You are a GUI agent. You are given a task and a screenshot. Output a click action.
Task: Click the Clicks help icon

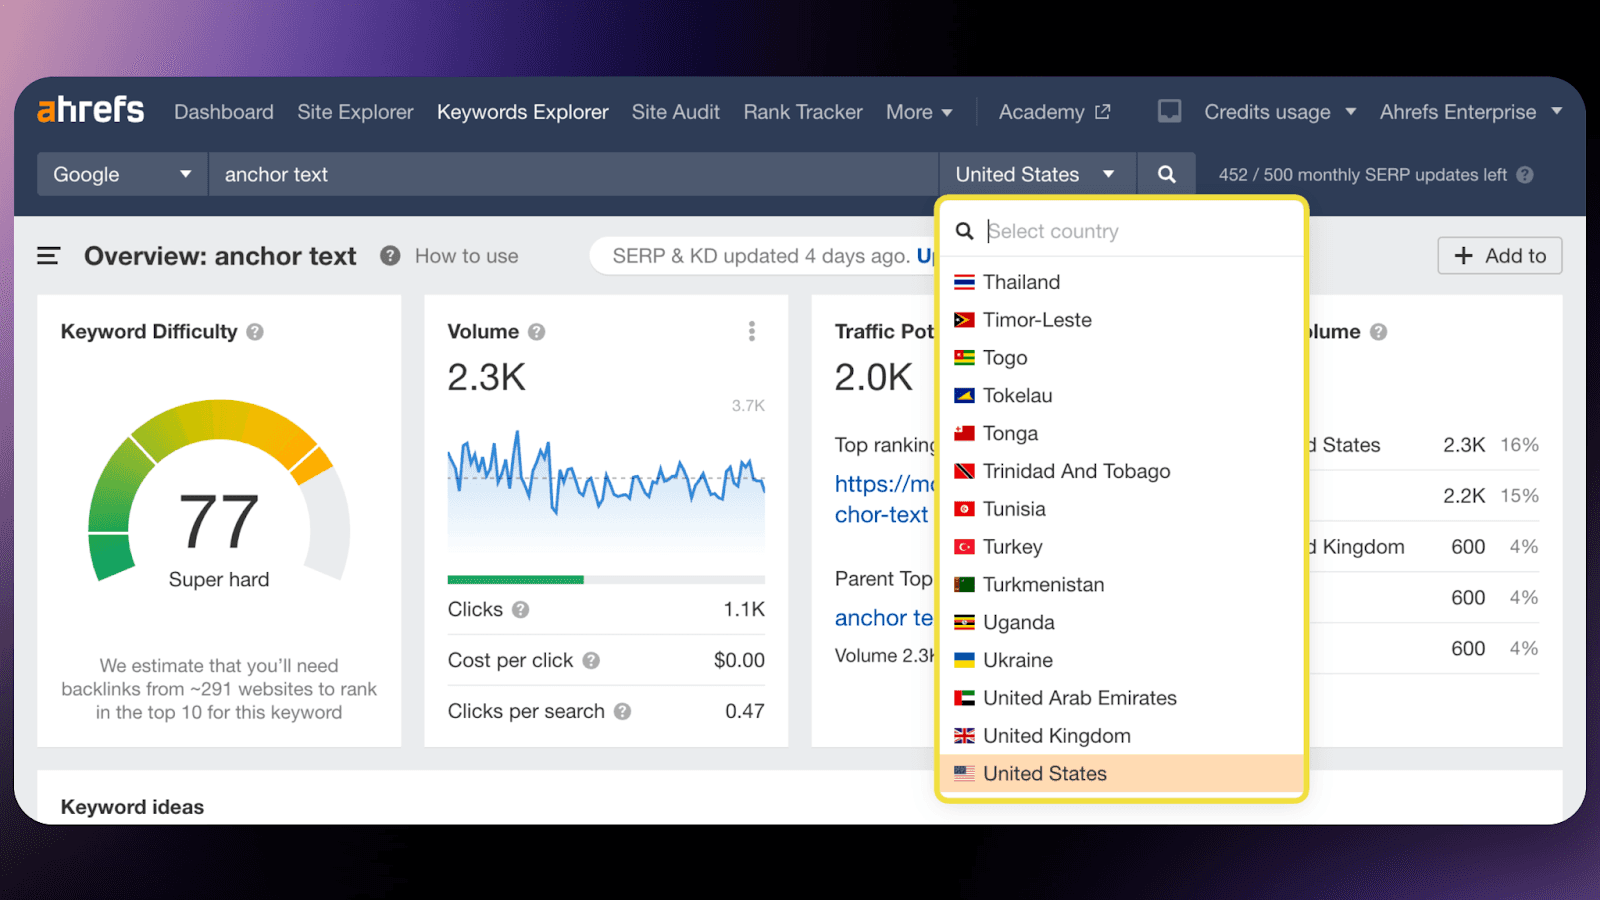click(520, 609)
